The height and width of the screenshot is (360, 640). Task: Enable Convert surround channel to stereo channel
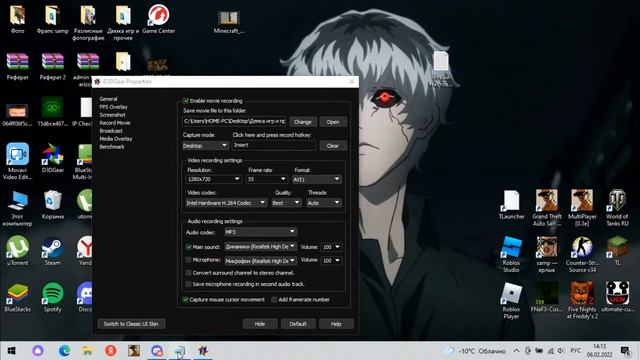coord(188,273)
